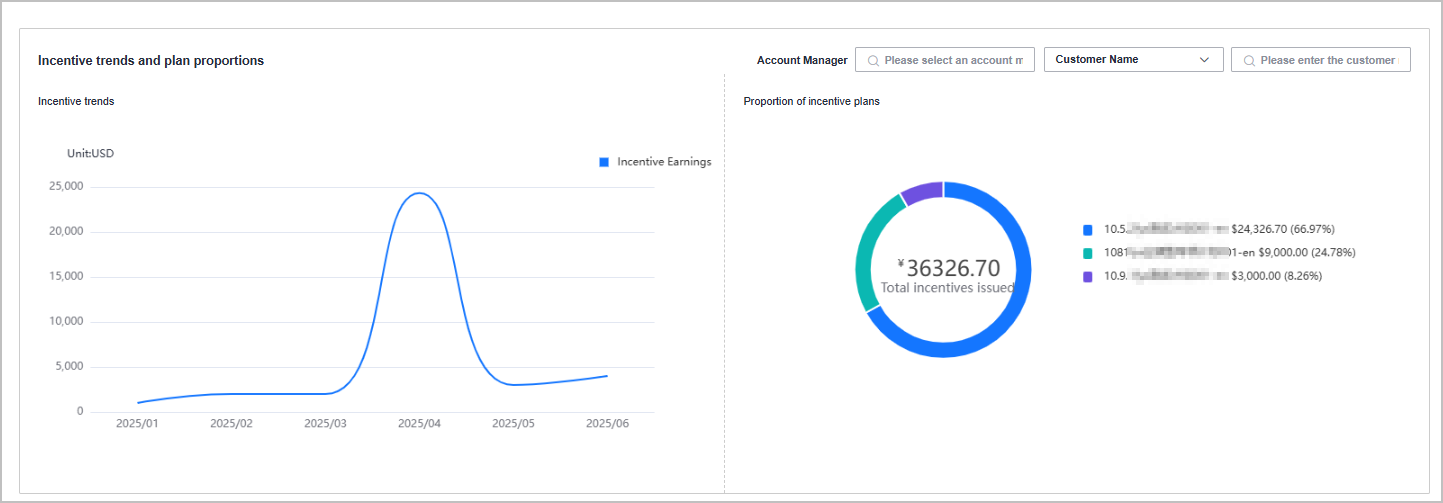1443x503 pixels.
Task: Click the magnifier icon in customer search box
Action: tap(1249, 60)
